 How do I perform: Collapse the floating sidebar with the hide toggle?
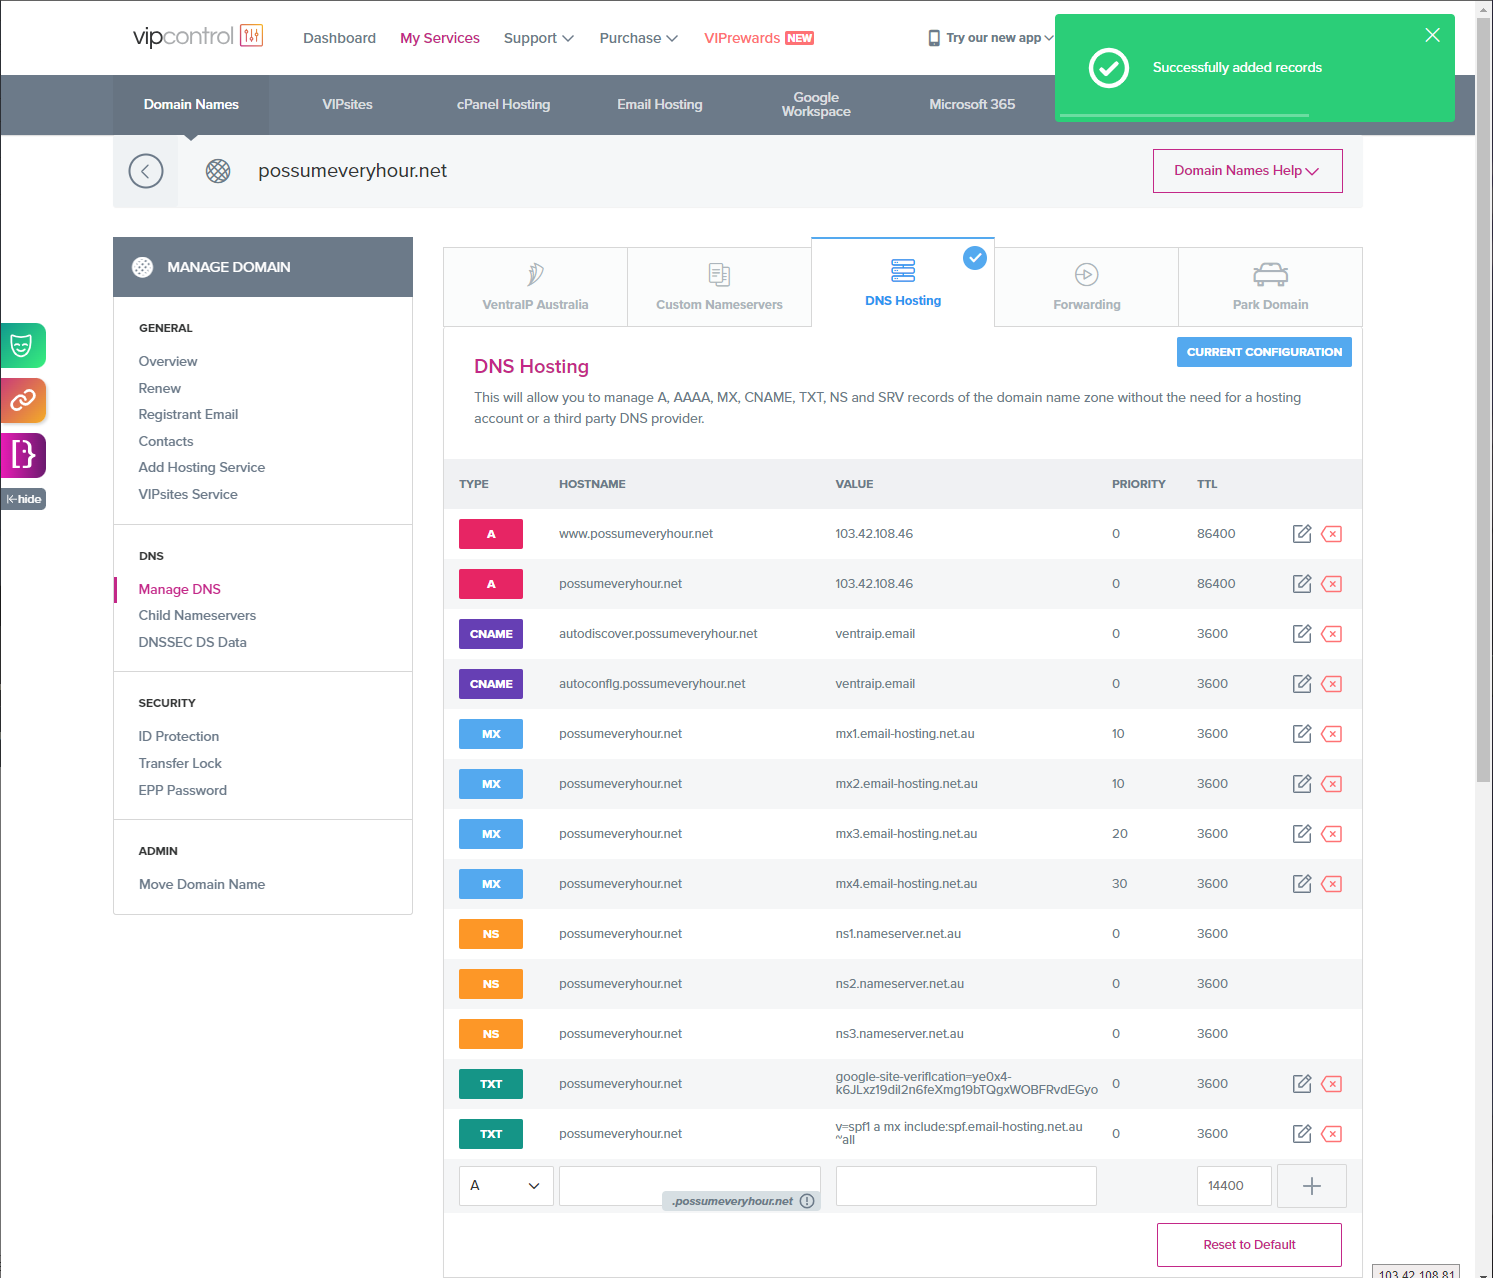click(x=22, y=498)
